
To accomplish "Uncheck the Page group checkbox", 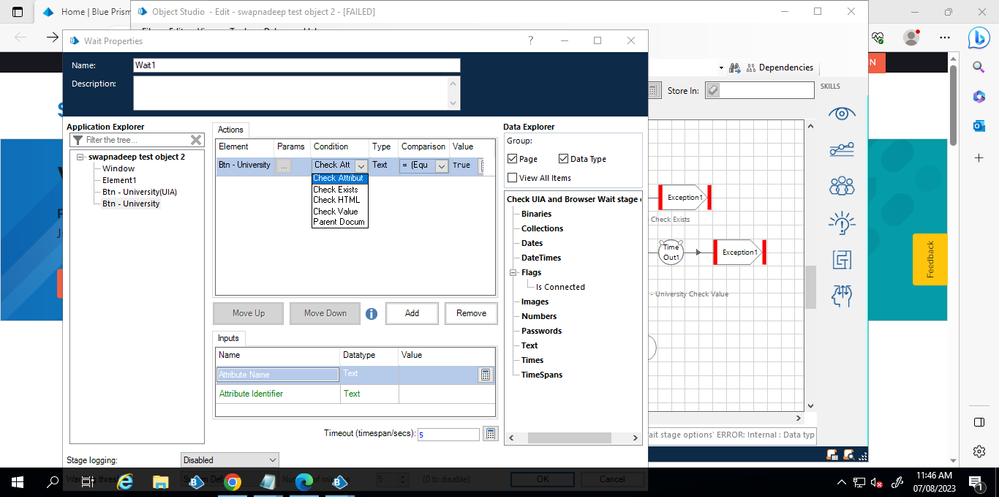I will (x=513, y=159).
